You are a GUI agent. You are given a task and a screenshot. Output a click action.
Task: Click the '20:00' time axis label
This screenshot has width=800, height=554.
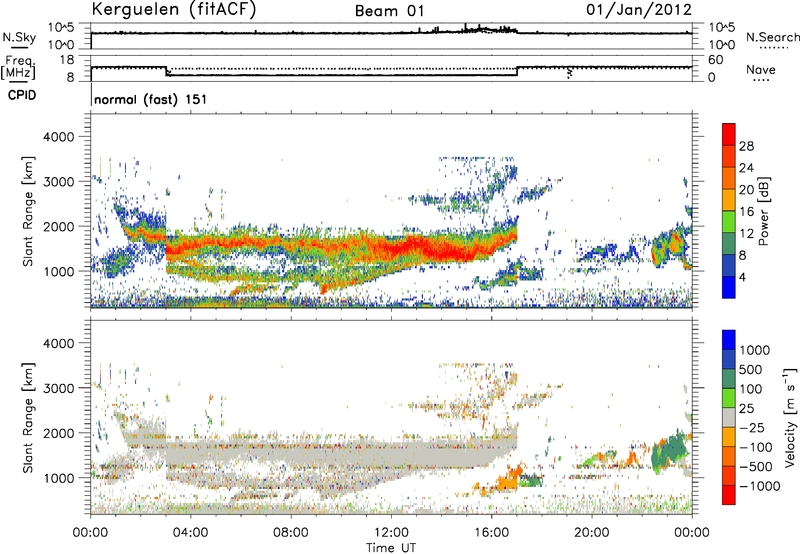click(592, 533)
